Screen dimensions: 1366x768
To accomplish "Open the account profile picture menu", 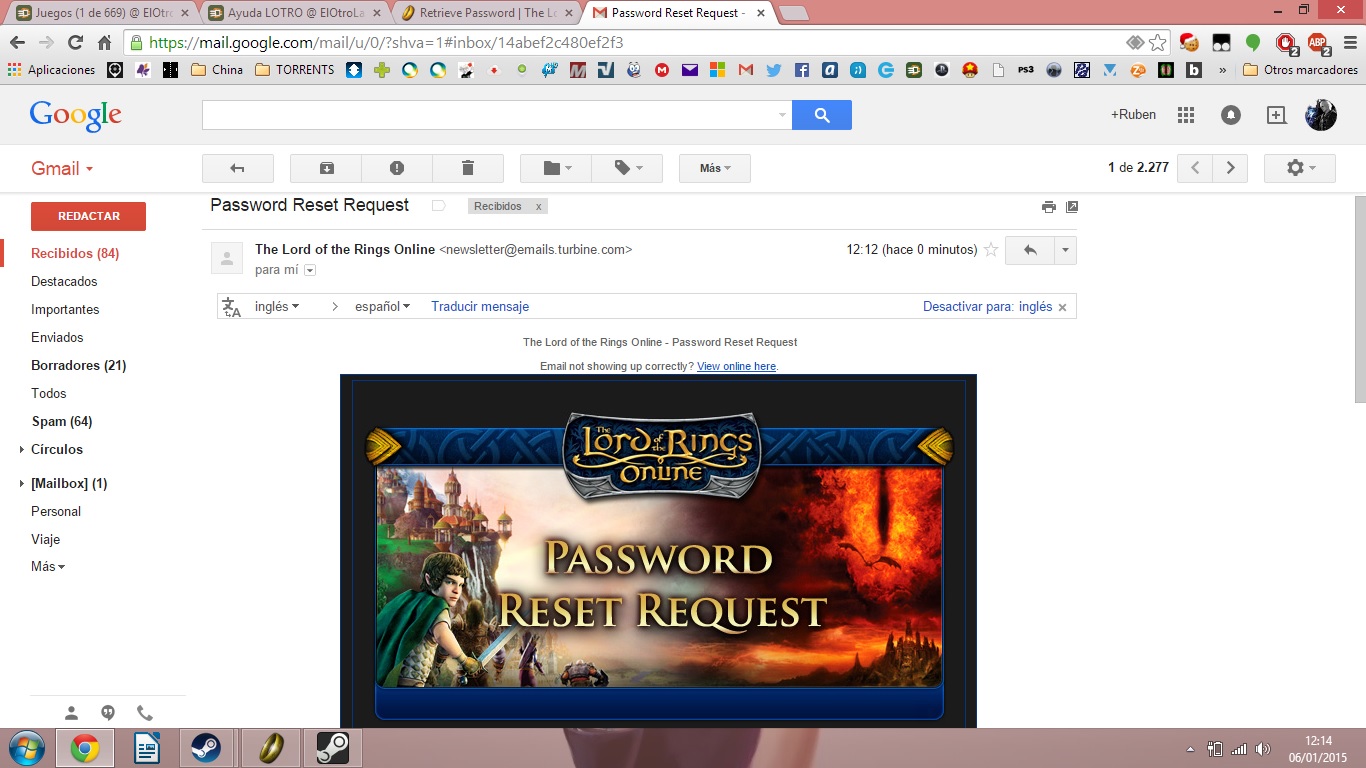I will pyautogui.click(x=1321, y=115).
